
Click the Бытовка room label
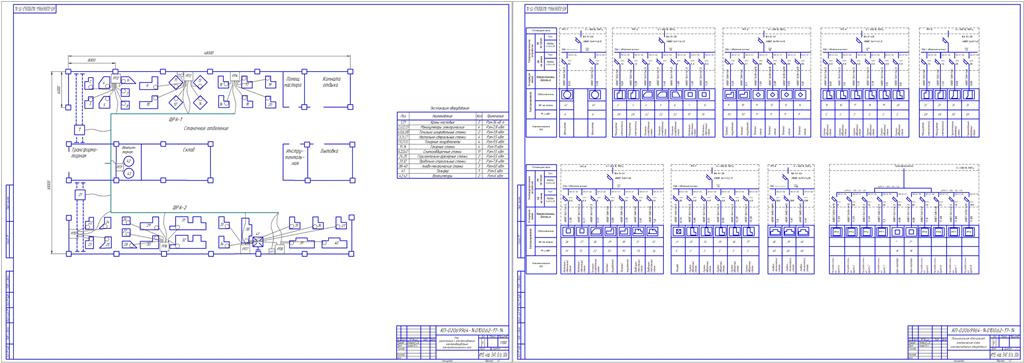pyautogui.click(x=330, y=151)
